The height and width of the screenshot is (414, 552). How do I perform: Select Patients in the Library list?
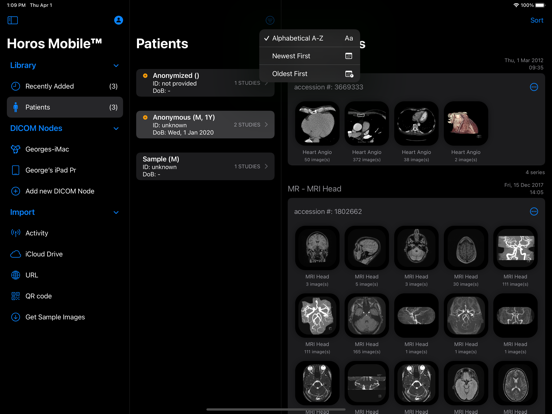[x=65, y=107]
